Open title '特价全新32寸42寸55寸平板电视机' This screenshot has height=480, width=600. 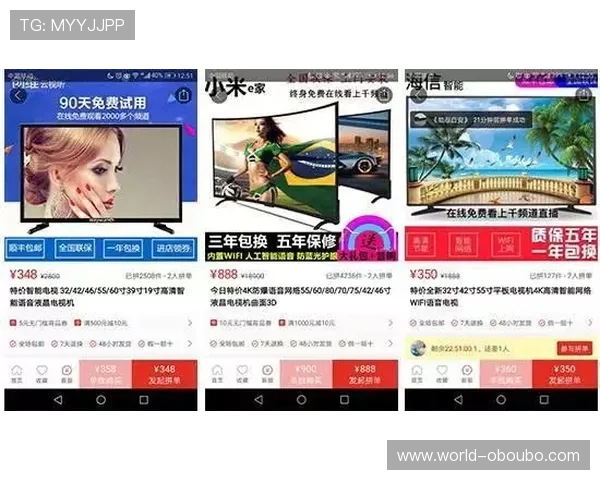point(501,297)
